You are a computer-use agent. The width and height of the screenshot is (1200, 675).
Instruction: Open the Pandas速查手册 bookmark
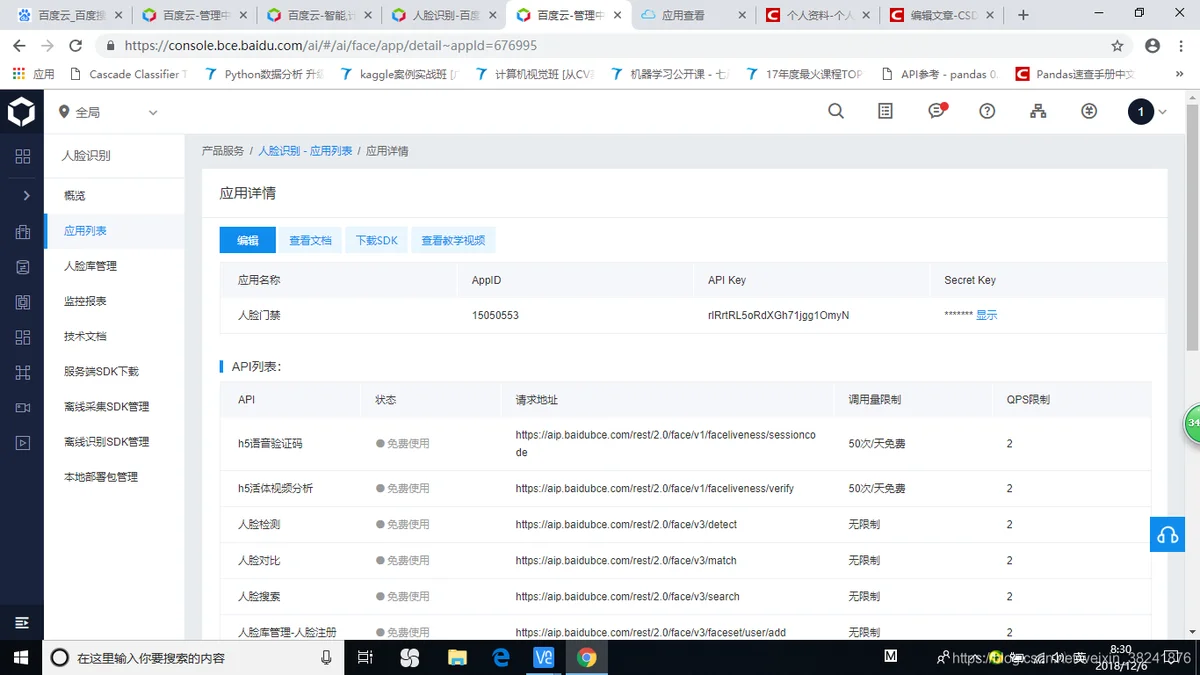[x=1075, y=74]
